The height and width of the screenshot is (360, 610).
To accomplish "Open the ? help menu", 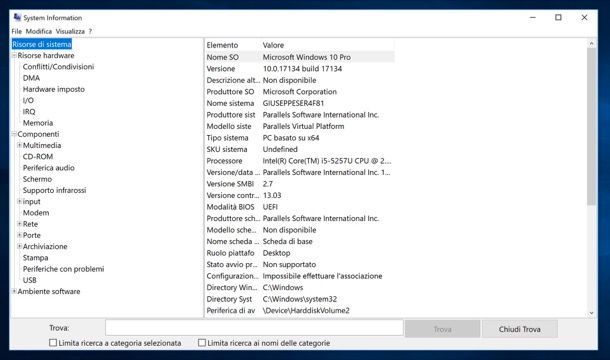I will [90, 32].
